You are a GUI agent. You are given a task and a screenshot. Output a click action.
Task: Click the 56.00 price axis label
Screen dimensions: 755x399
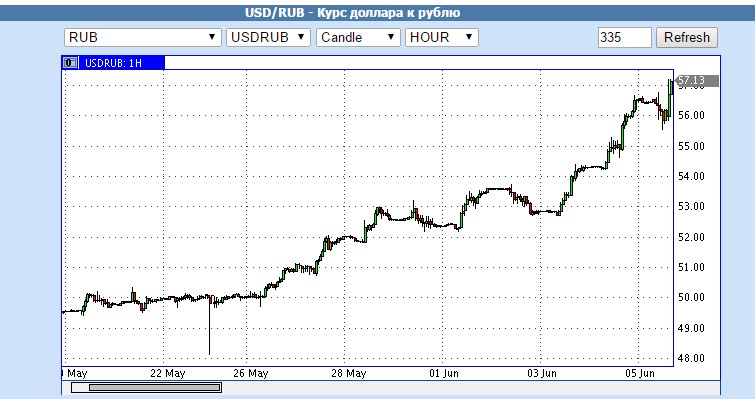click(x=691, y=115)
